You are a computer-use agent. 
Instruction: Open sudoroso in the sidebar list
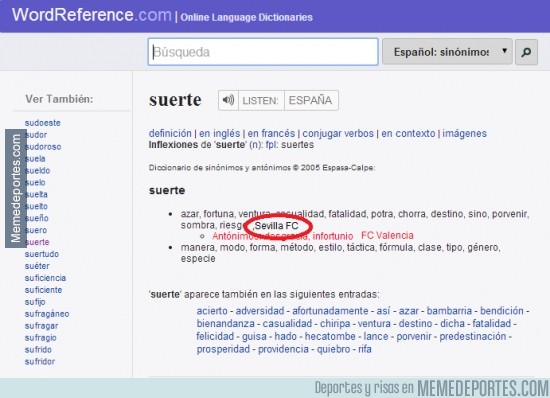tap(43, 147)
